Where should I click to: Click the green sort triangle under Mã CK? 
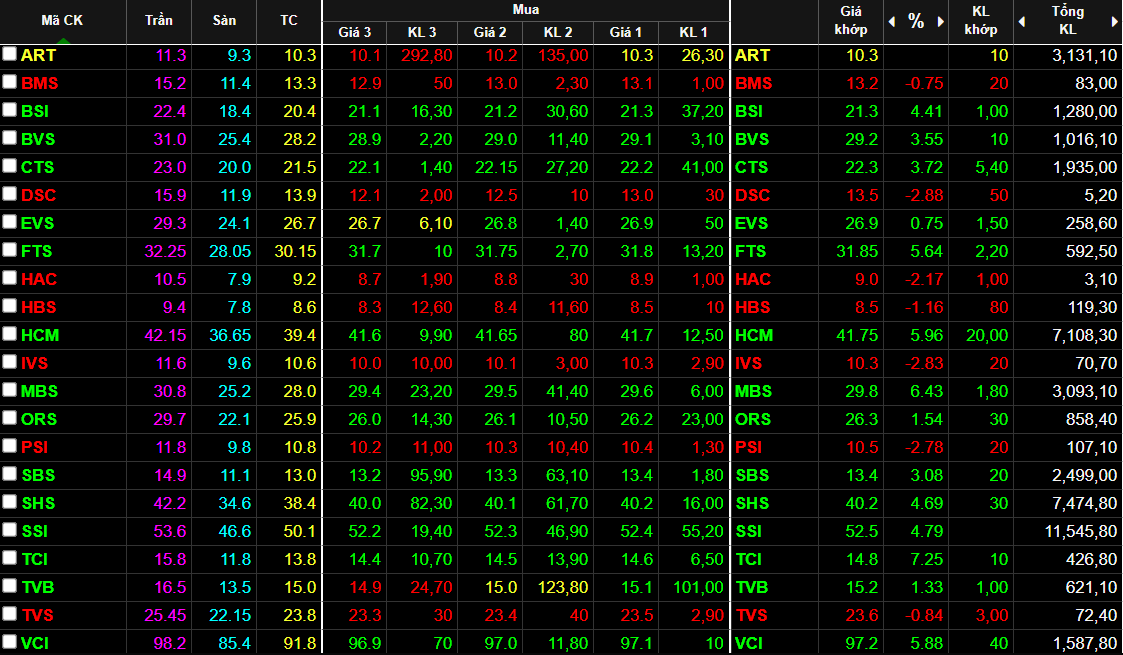62,40
